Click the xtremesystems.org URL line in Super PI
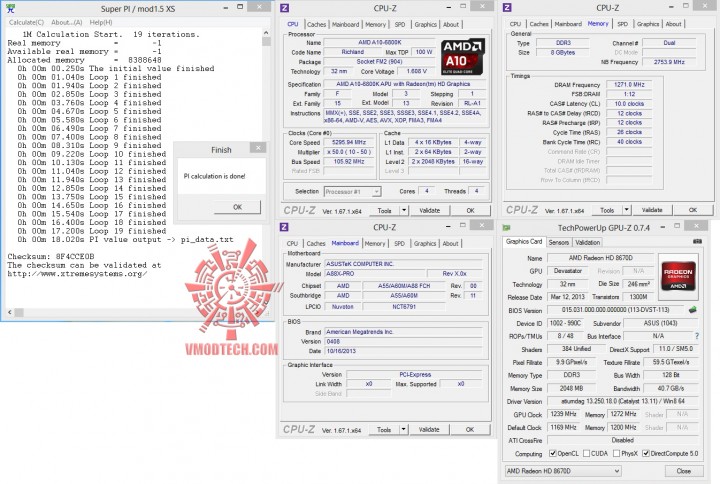 point(77,274)
